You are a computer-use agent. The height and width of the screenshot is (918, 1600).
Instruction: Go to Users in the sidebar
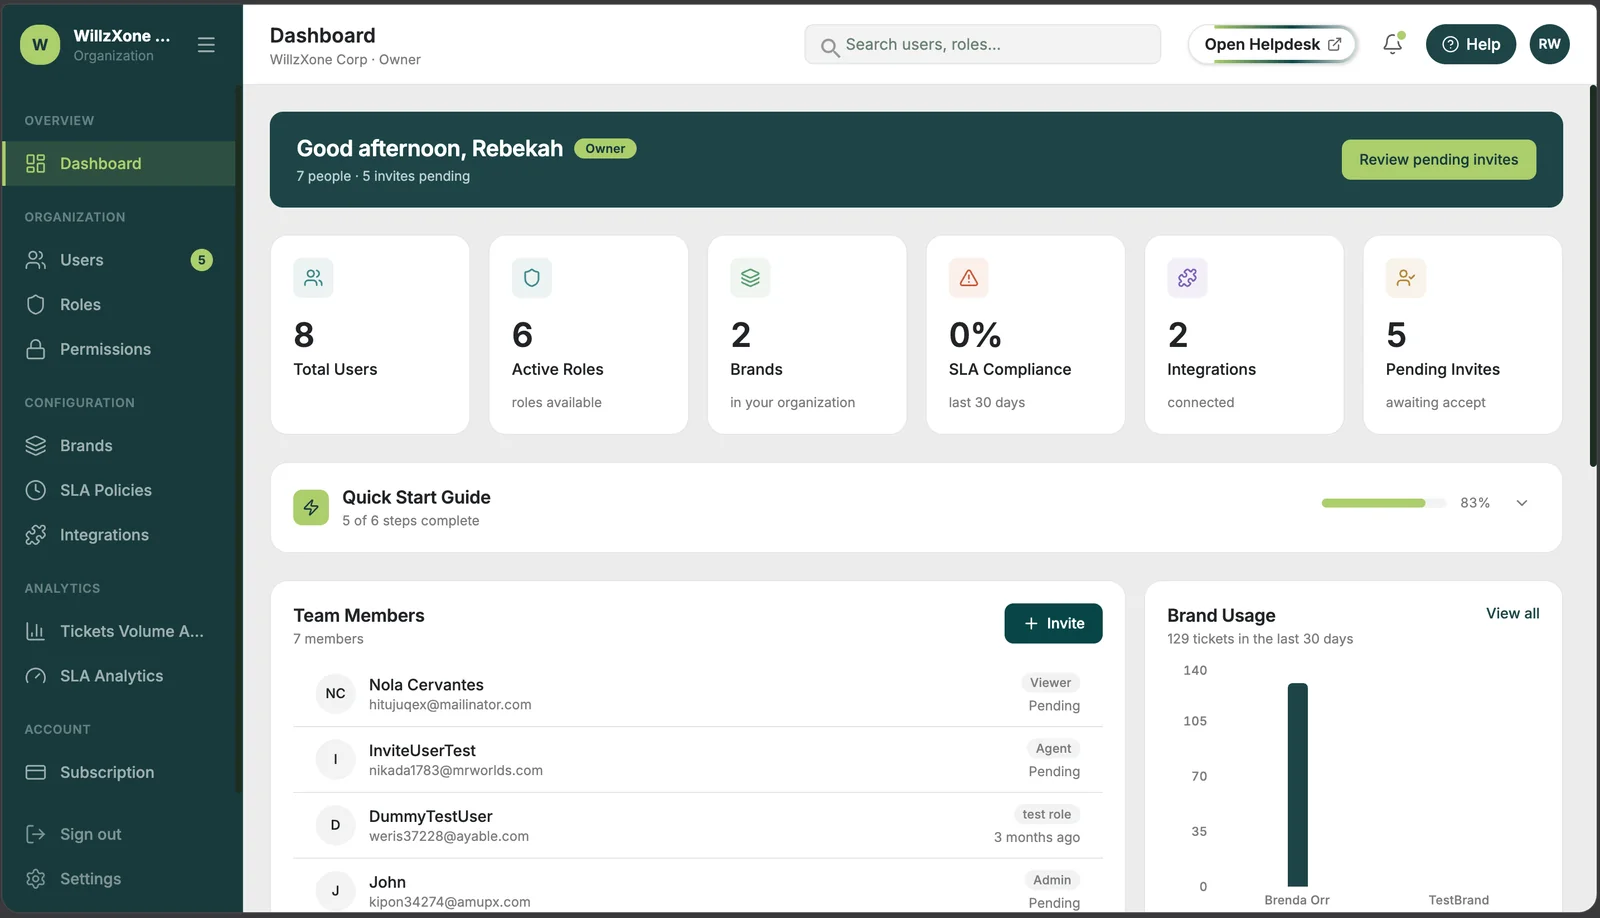tap(119, 260)
